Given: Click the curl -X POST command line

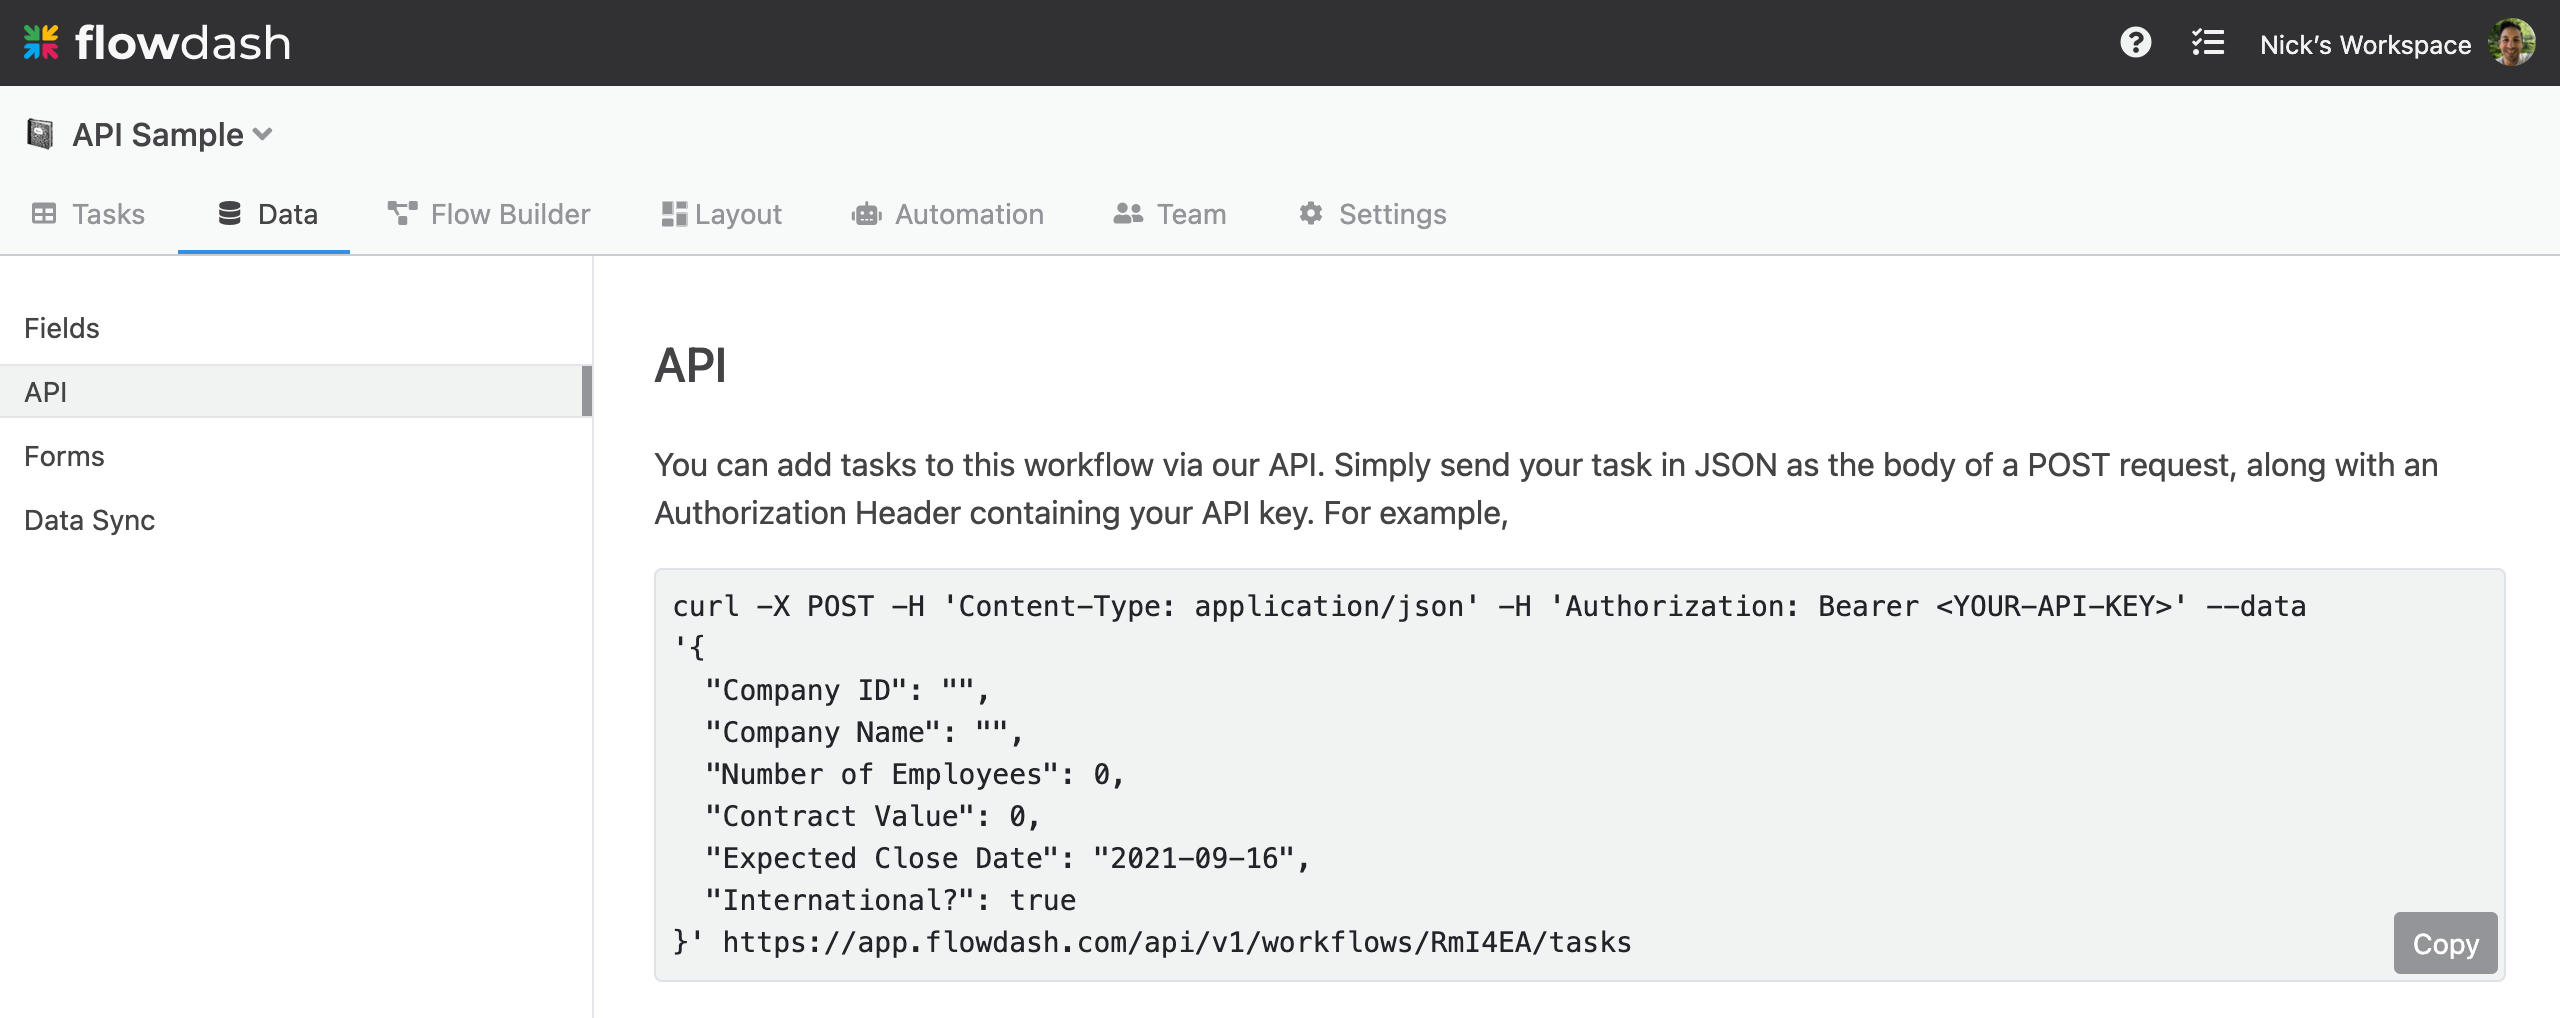Looking at the screenshot, I should coord(1489,606).
